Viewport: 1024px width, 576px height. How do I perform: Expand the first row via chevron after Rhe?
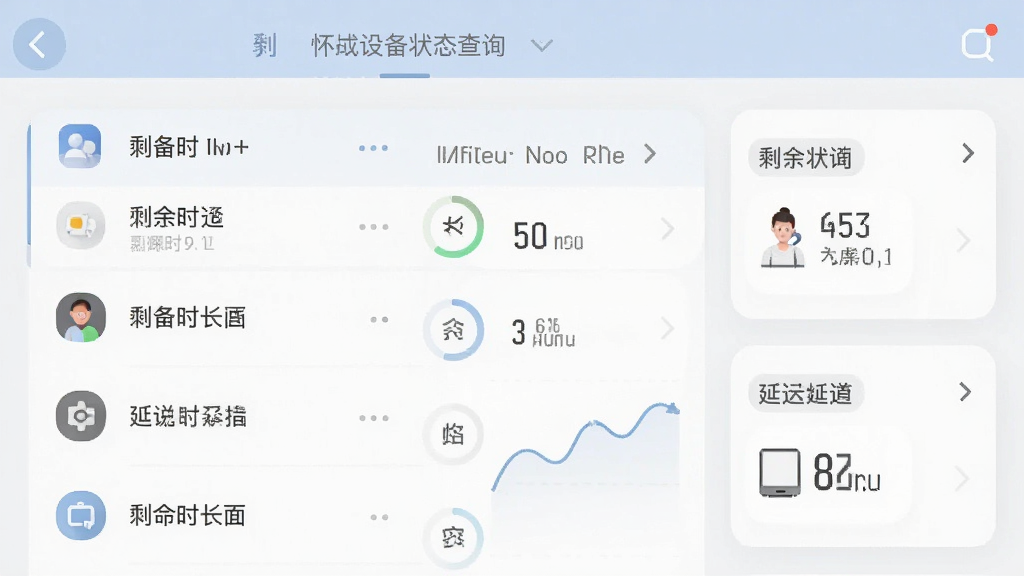click(x=650, y=154)
